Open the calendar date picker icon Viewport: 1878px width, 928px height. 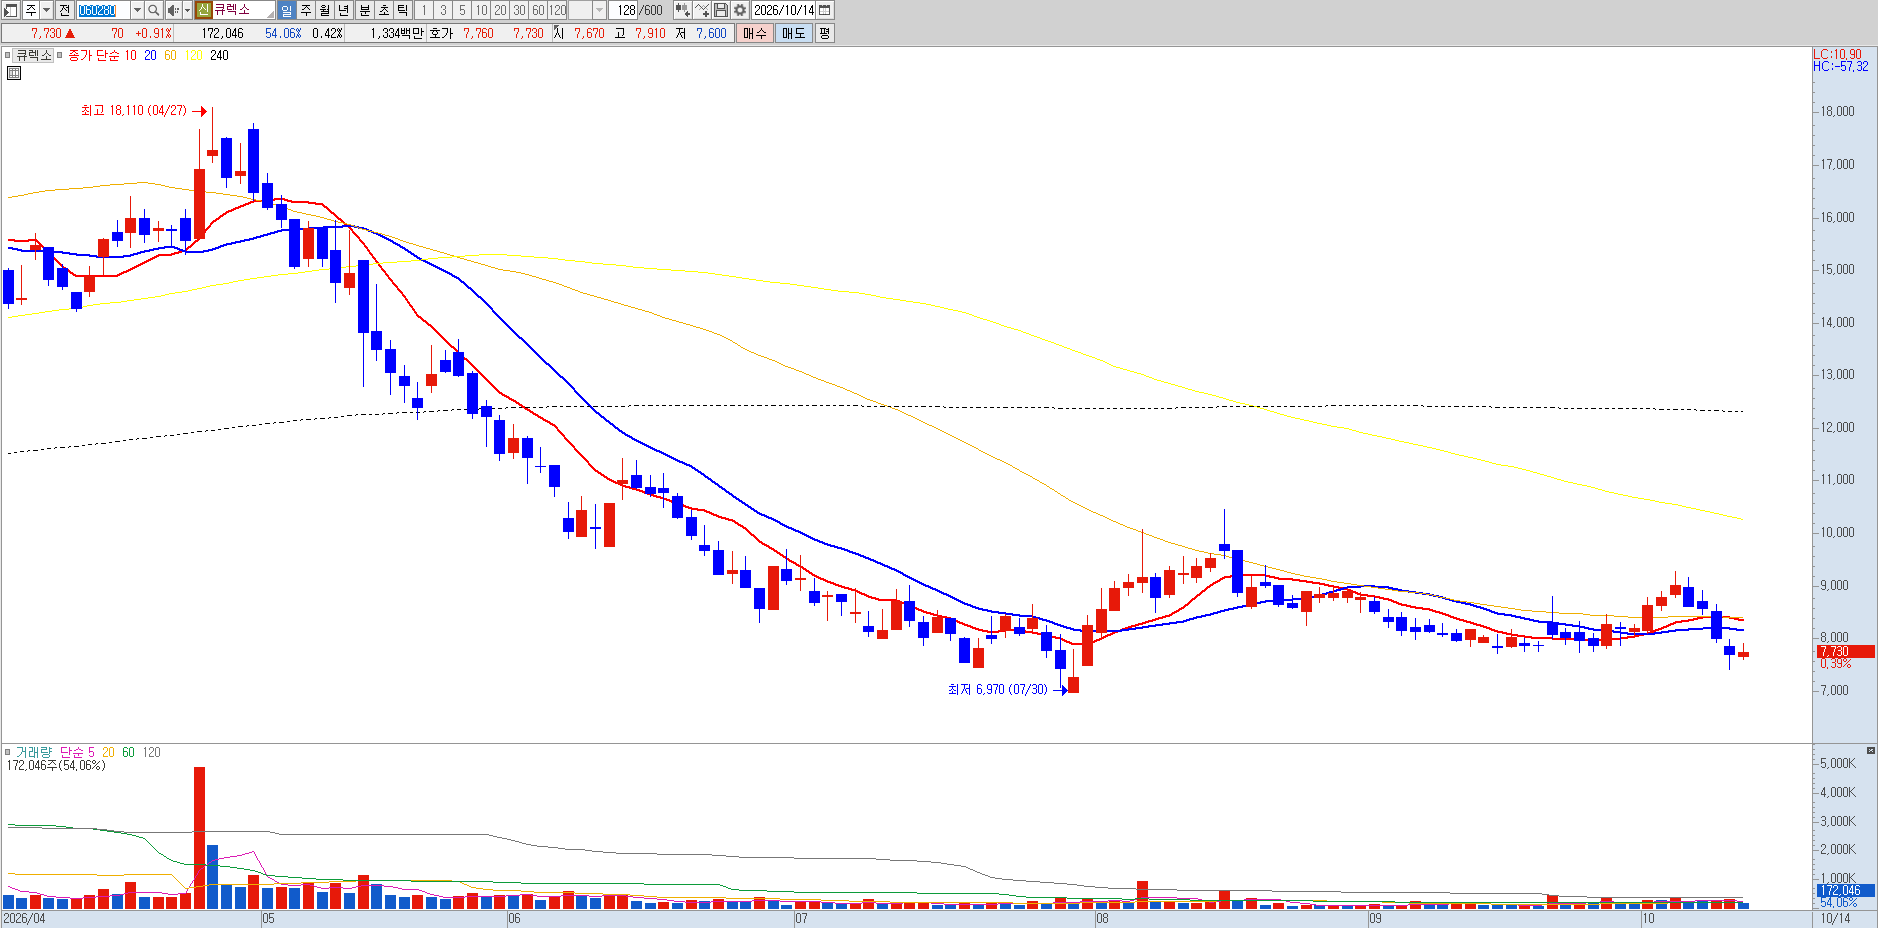[x=825, y=10]
